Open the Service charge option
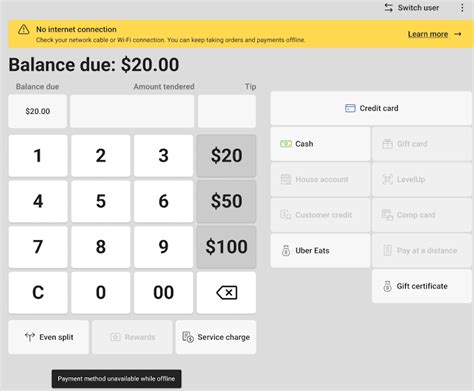The width and height of the screenshot is (474, 391). click(x=216, y=337)
